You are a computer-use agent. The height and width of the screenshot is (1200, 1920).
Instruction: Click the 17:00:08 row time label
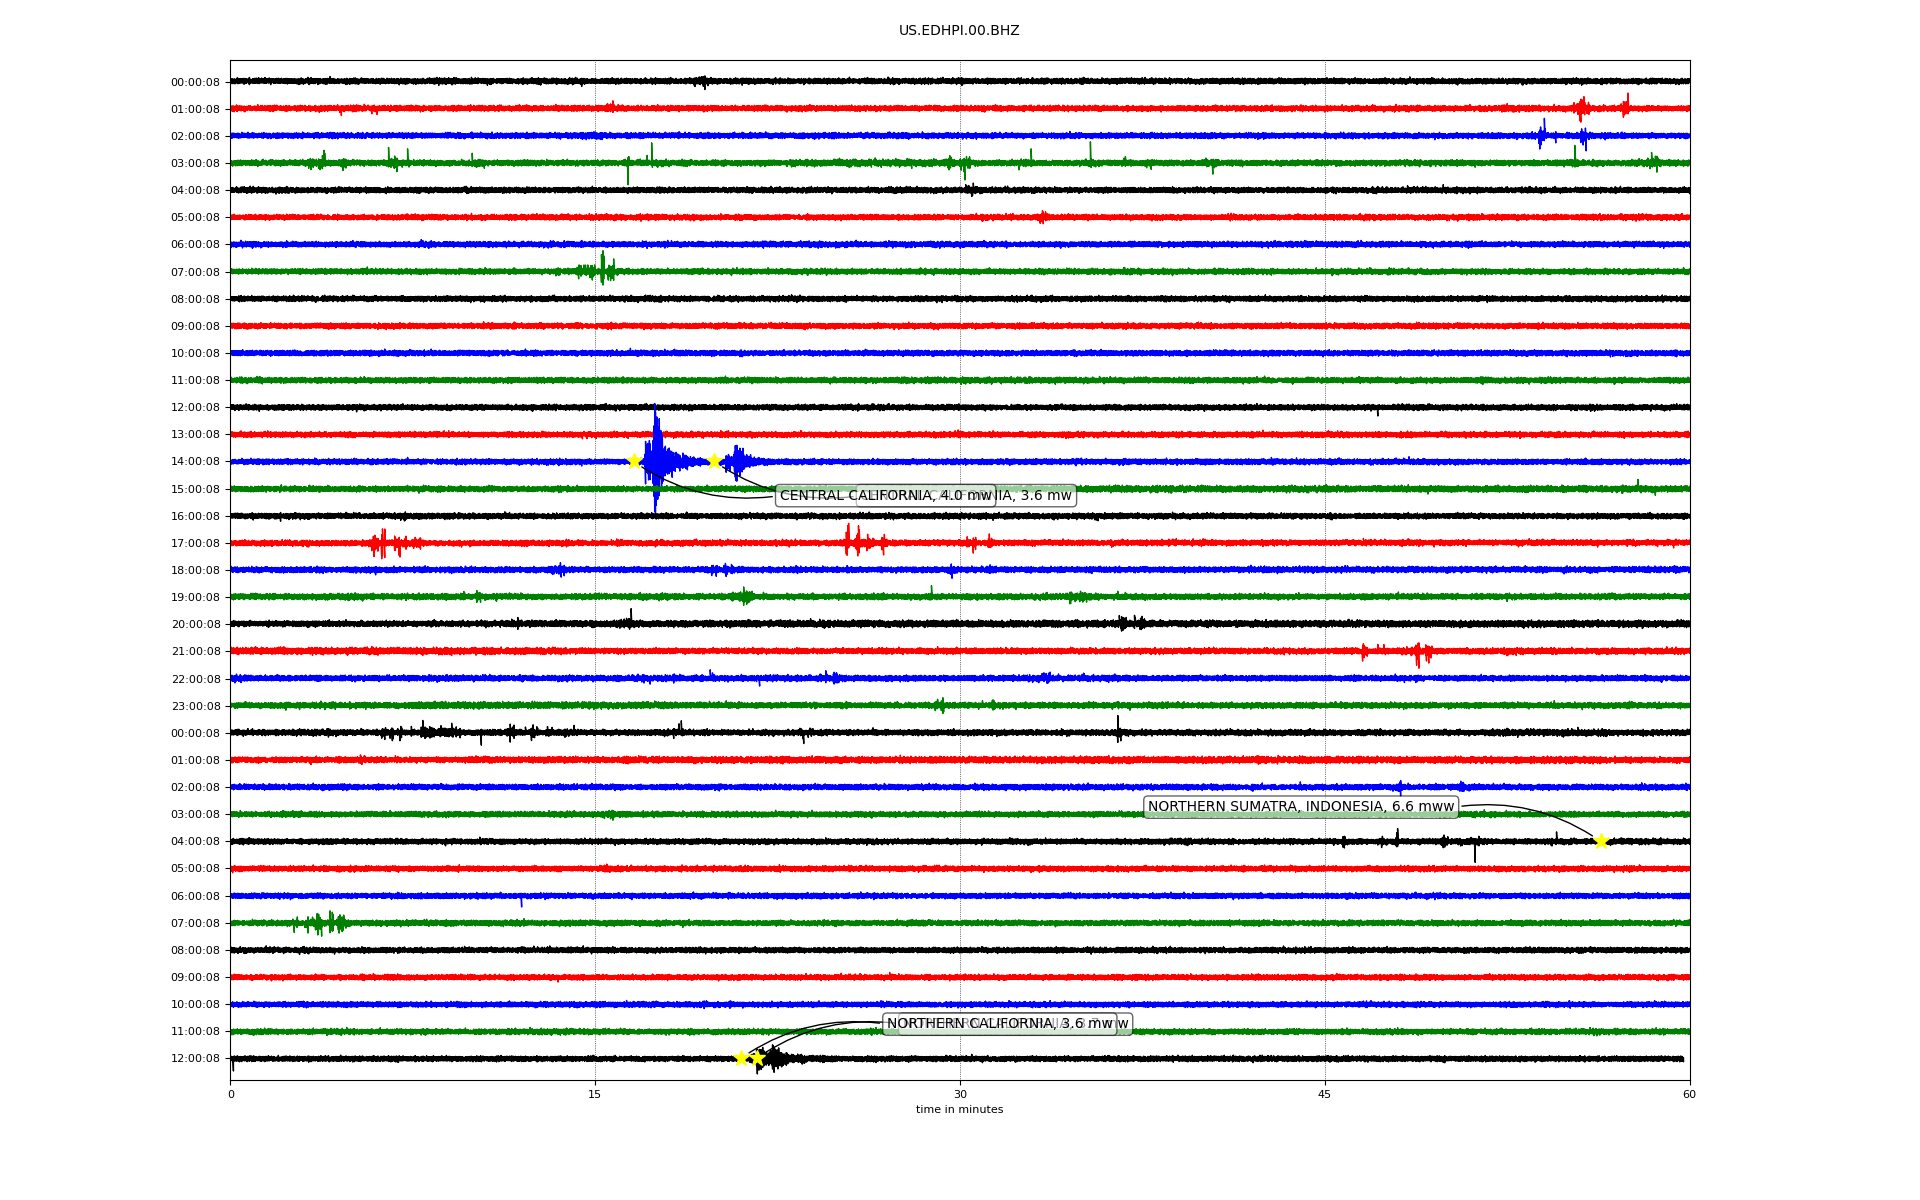pyautogui.click(x=195, y=543)
